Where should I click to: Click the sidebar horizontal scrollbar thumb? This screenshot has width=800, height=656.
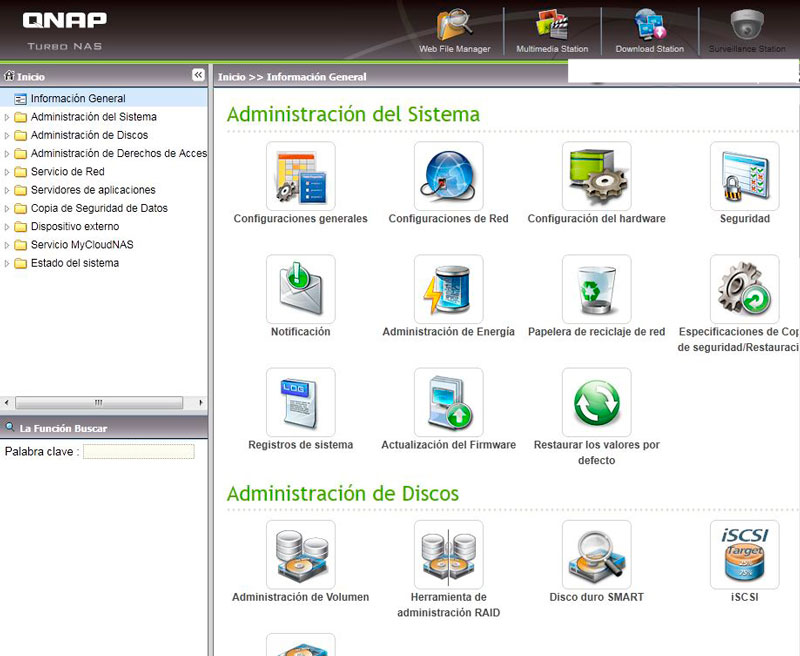98,403
